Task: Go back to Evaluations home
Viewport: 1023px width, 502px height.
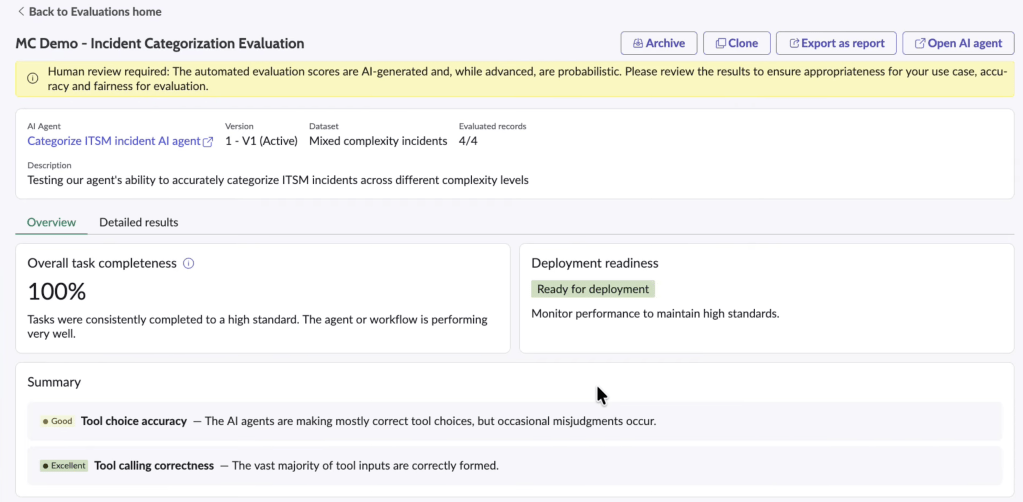Action: (94, 12)
